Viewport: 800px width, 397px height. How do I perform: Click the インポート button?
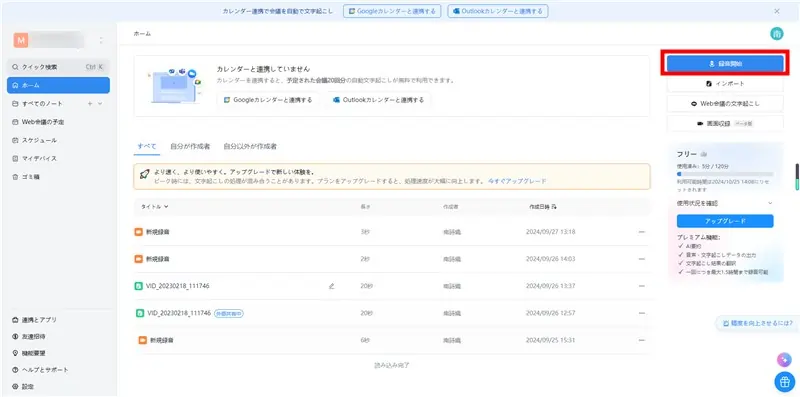pyautogui.click(x=725, y=83)
